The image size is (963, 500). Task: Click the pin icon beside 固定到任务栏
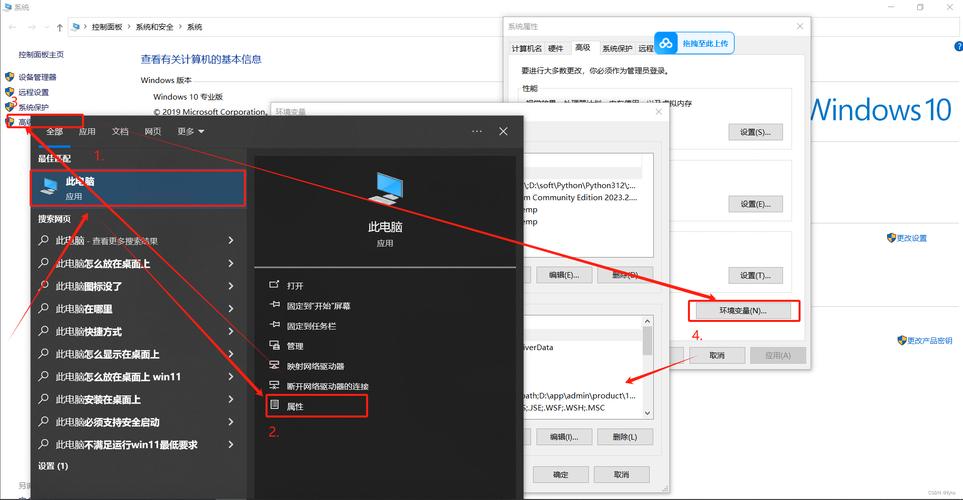275,325
